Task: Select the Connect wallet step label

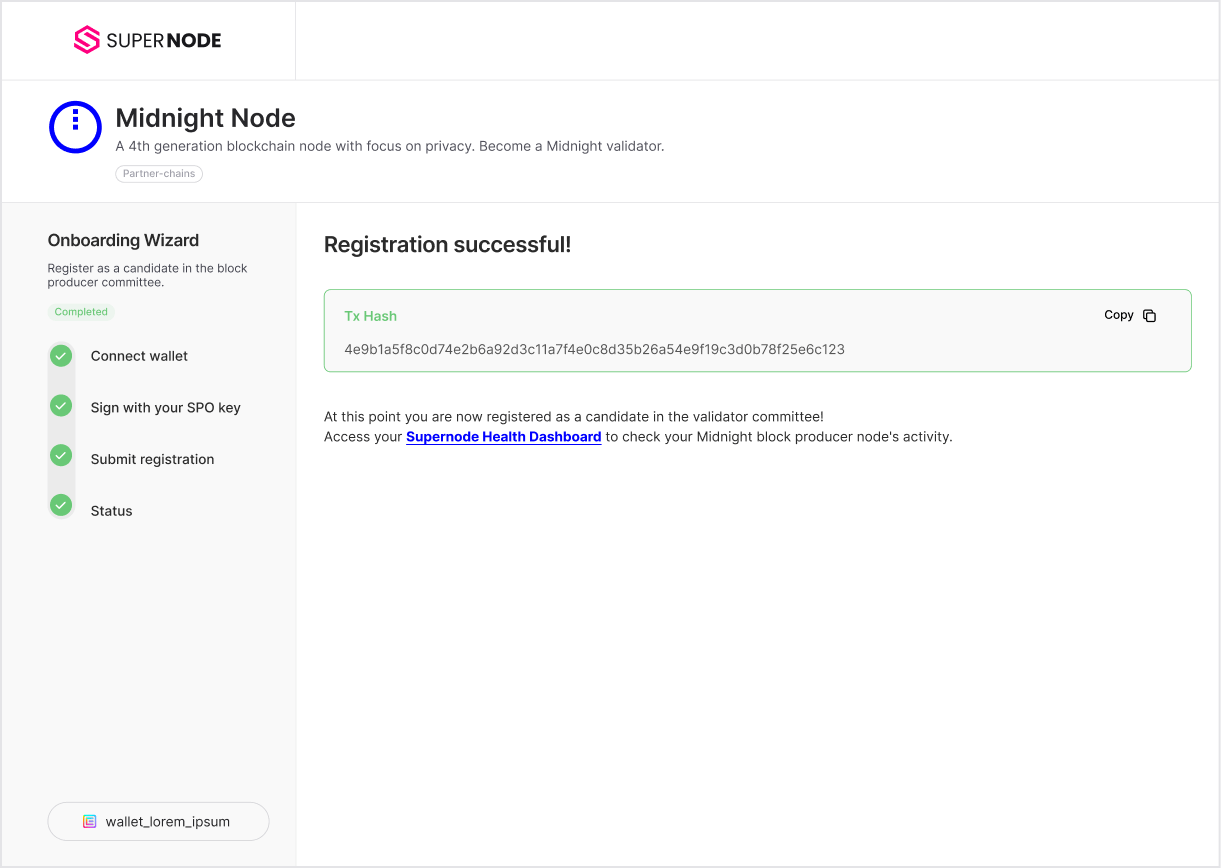Action: pos(139,356)
